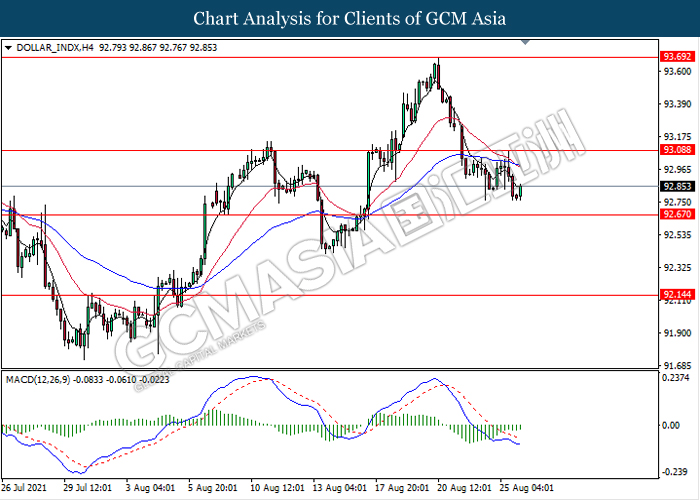Click the 93.175 price scale value

(677, 136)
